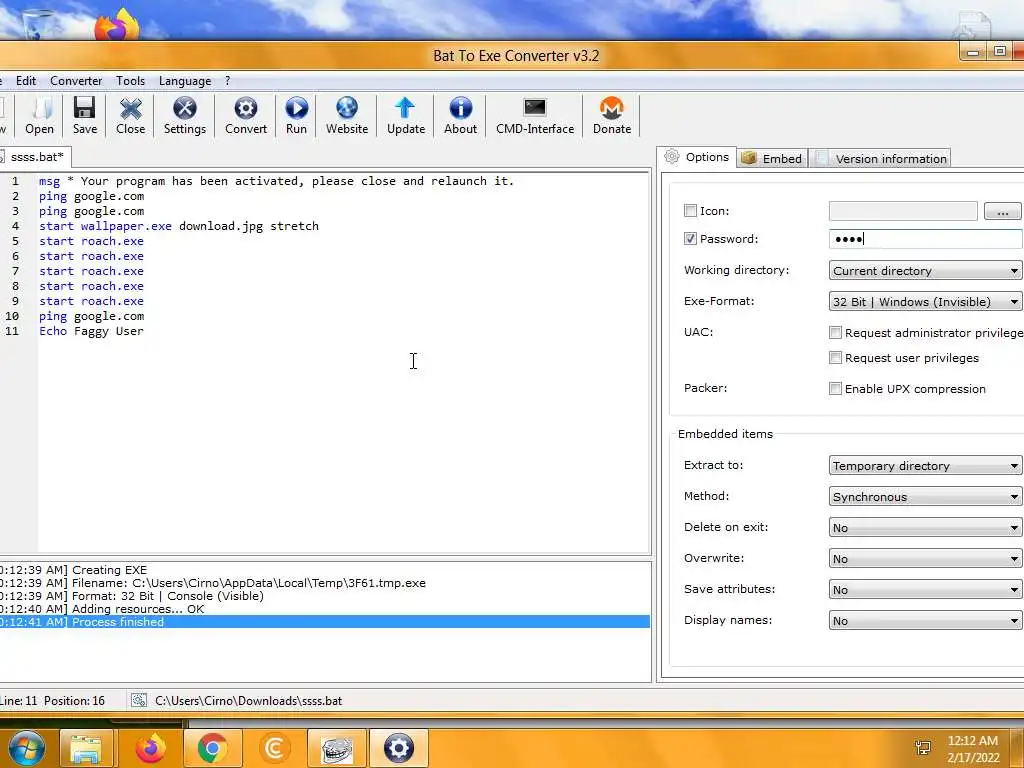Open the Website toolbar icon

(347, 116)
